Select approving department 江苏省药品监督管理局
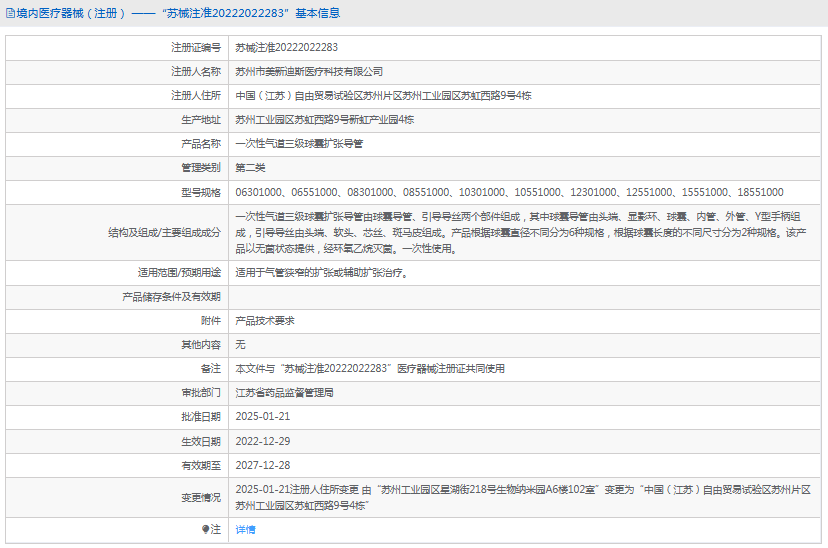The width and height of the screenshot is (828, 548). click(x=284, y=393)
